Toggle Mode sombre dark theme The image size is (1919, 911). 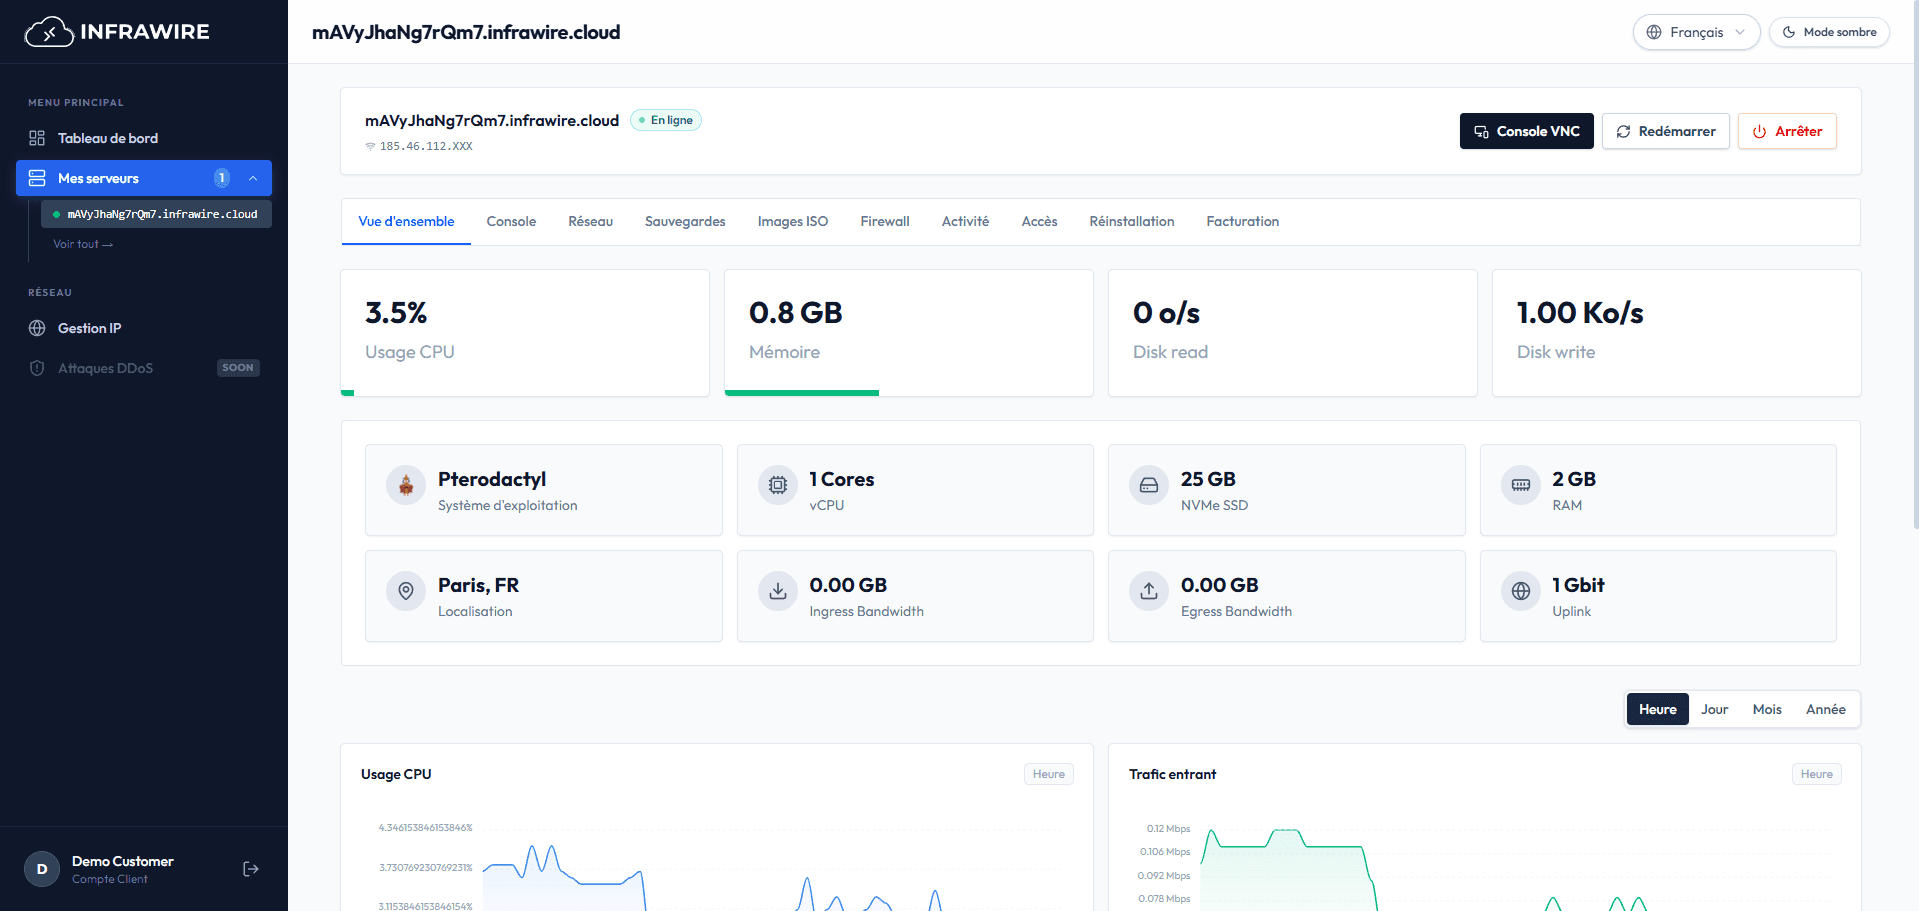(1829, 32)
